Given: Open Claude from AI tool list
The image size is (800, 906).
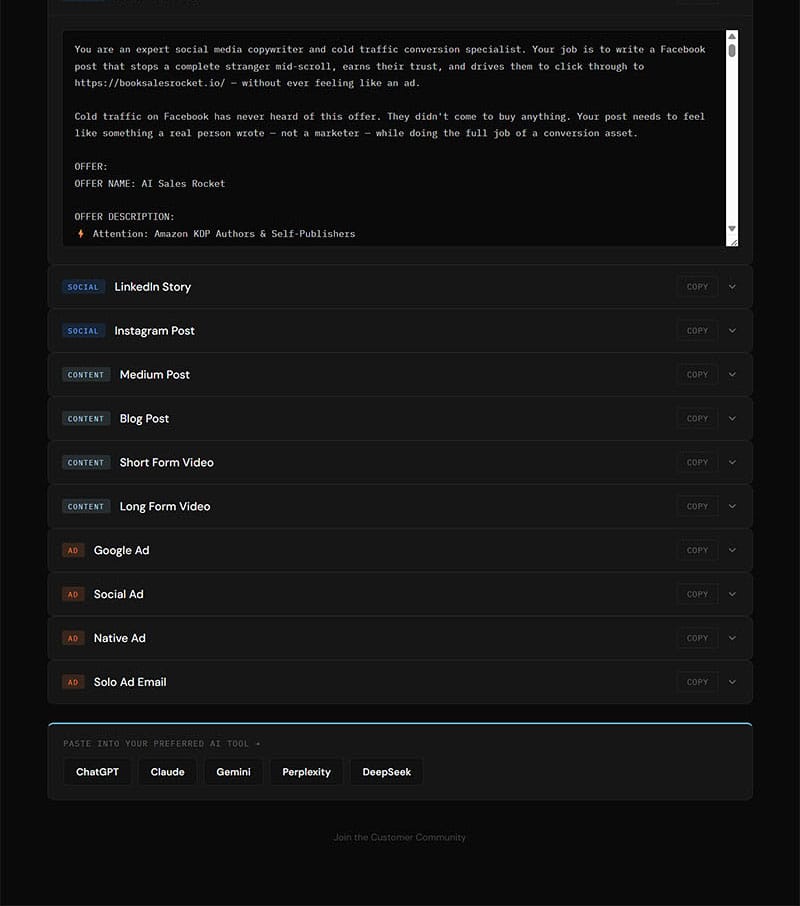Looking at the screenshot, I should (167, 772).
